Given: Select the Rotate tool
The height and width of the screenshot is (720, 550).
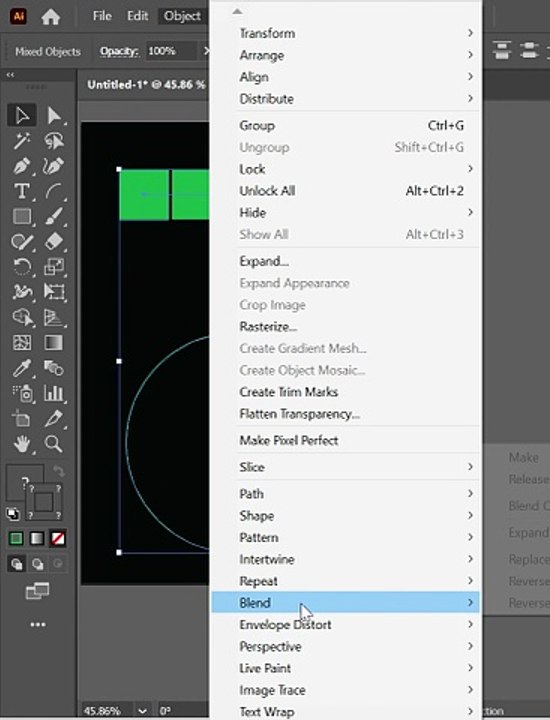Looking at the screenshot, I should coord(22,266).
